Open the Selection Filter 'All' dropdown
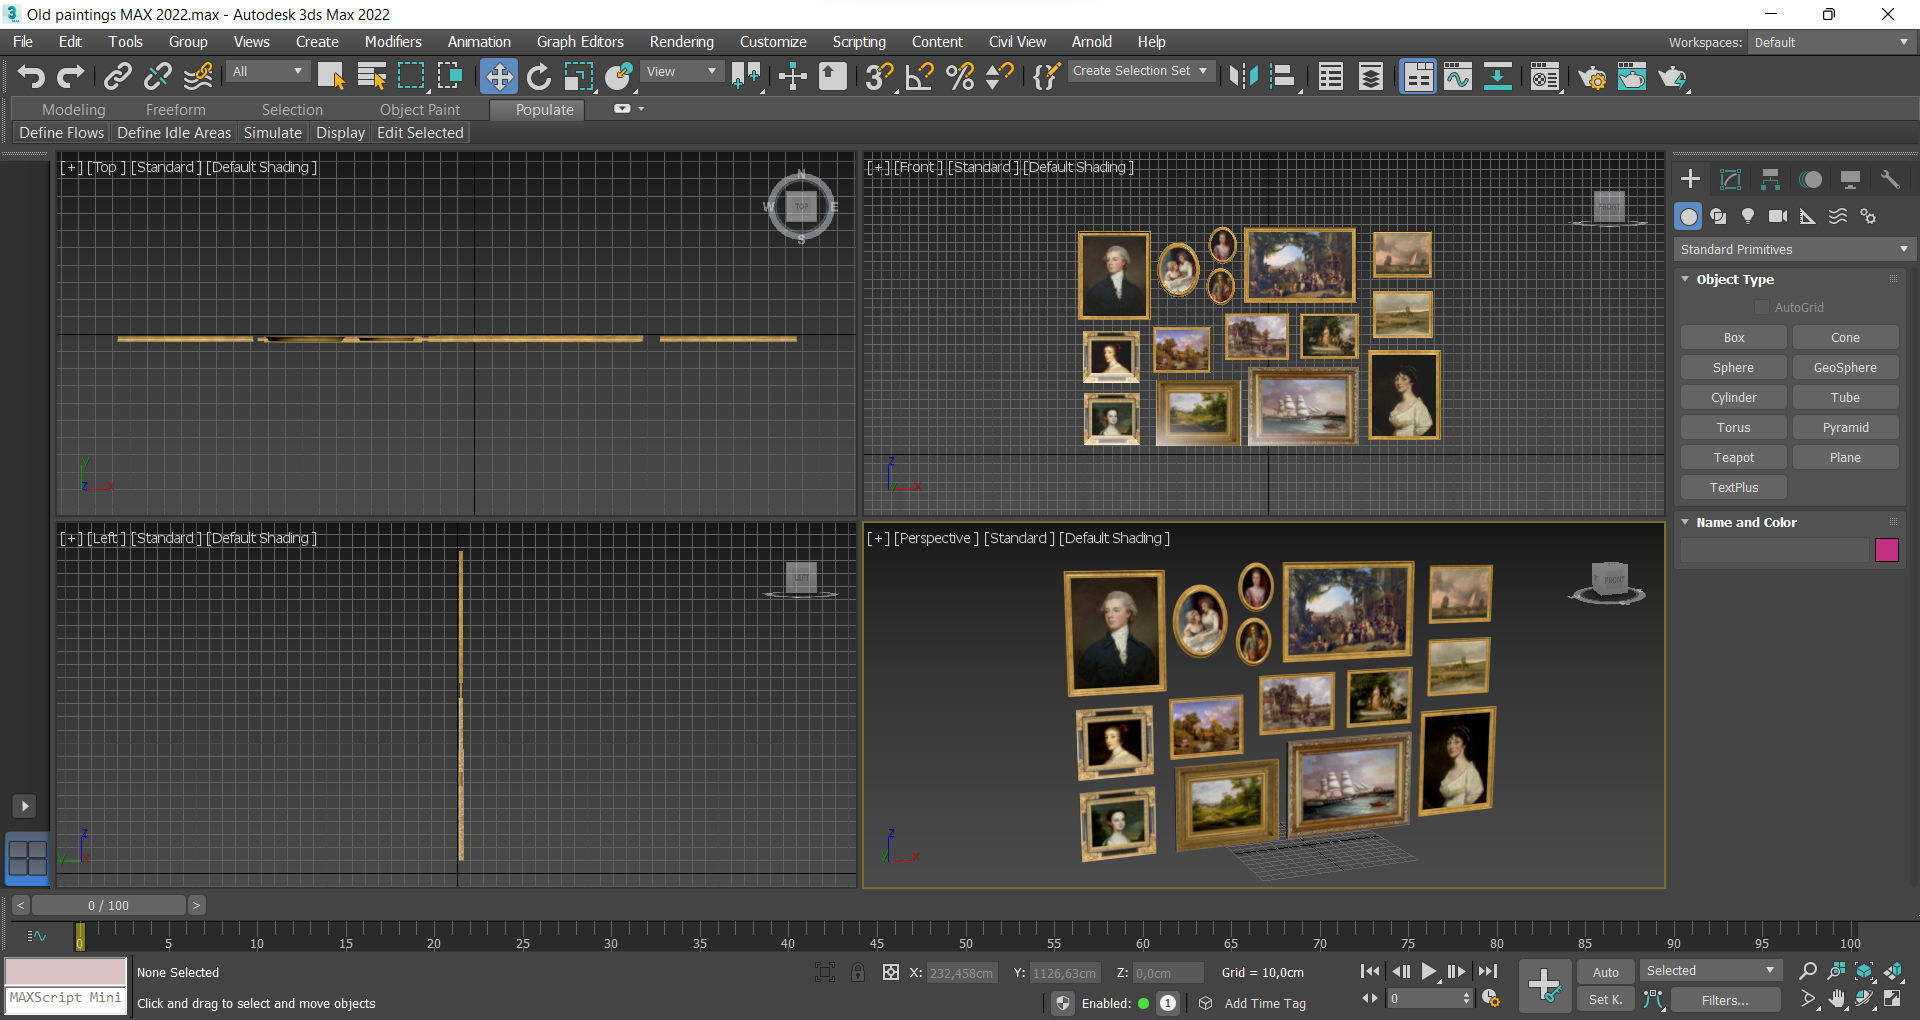1920x1020 pixels. tap(267, 72)
